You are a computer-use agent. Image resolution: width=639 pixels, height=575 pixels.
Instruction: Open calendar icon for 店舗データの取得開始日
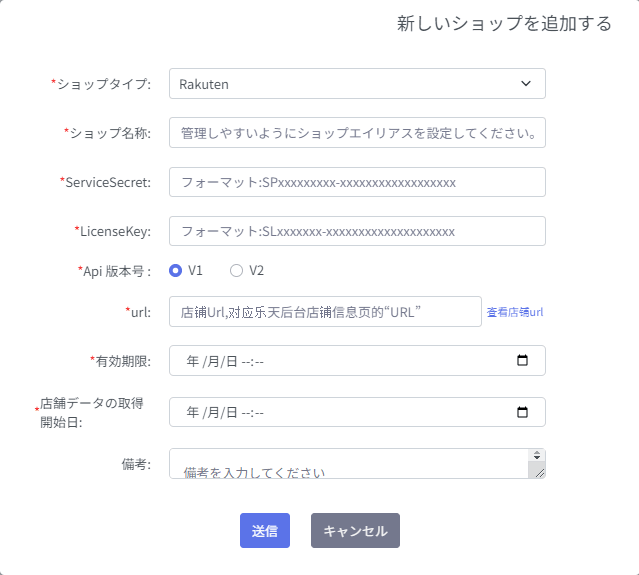click(x=522, y=412)
